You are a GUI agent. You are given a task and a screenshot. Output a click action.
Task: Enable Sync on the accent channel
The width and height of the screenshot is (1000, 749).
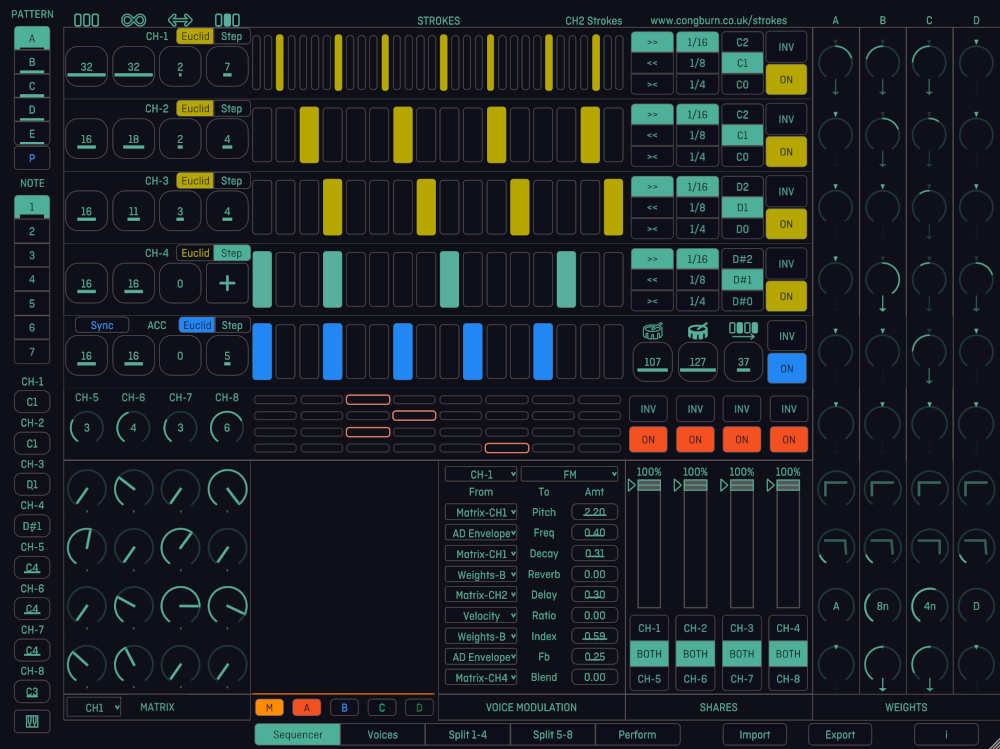tap(100, 325)
